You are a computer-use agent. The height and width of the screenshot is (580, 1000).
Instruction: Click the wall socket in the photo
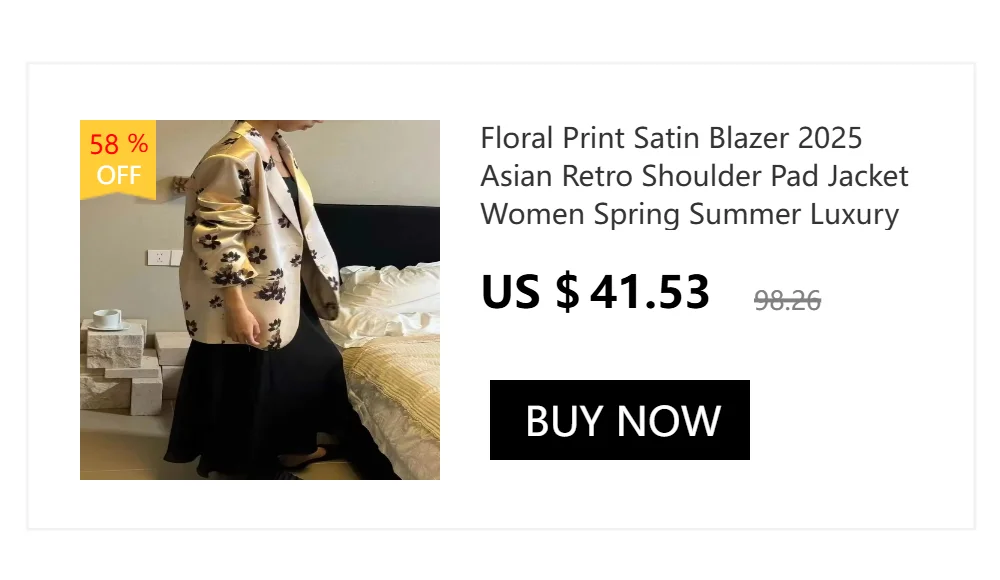pos(159,257)
